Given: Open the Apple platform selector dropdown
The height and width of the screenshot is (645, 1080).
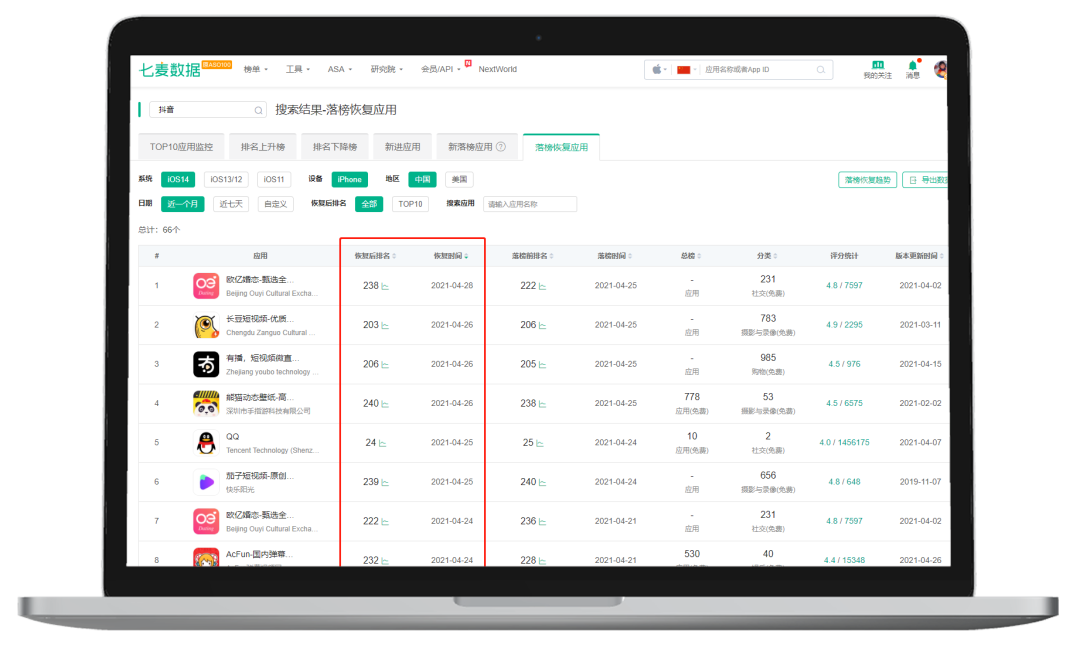Looking at the screenshot, I should click(x=659, y=70).
